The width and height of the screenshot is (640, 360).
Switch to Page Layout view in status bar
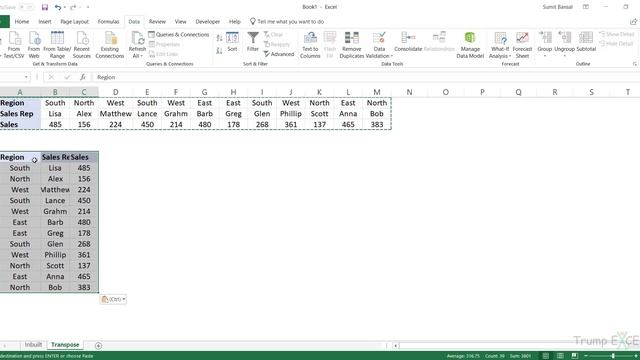[560, 356]
